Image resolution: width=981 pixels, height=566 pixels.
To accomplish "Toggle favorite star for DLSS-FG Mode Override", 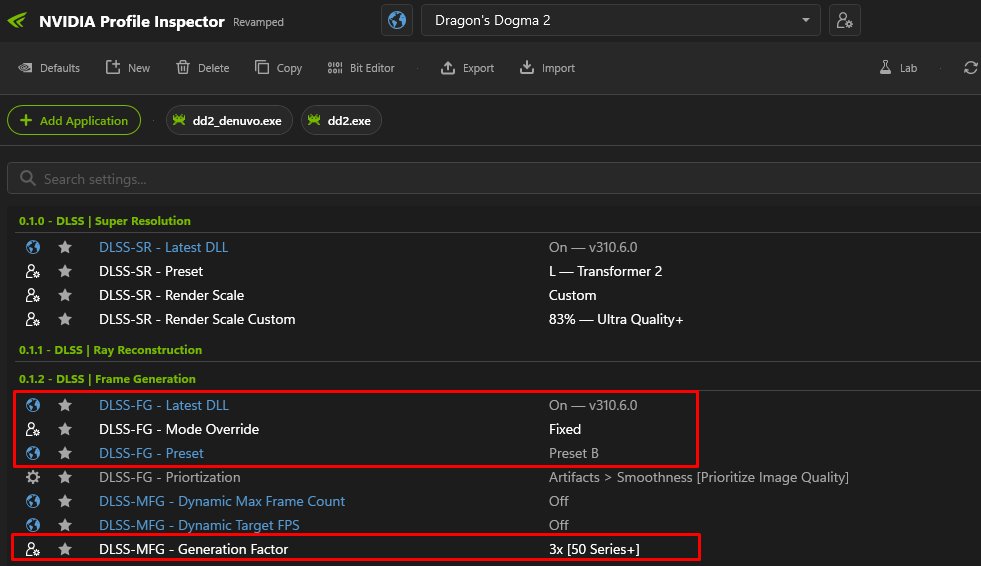I will pyautogui.click(x=65, y=429).
